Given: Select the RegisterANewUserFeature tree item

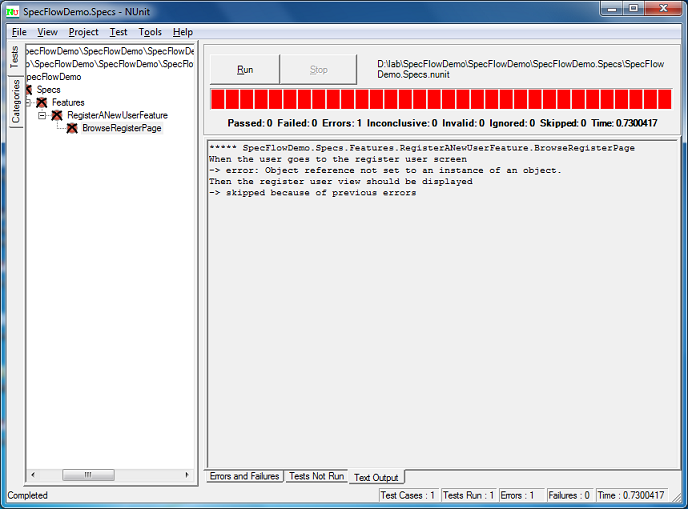Looking at the screenshot, I should [118, 115].
